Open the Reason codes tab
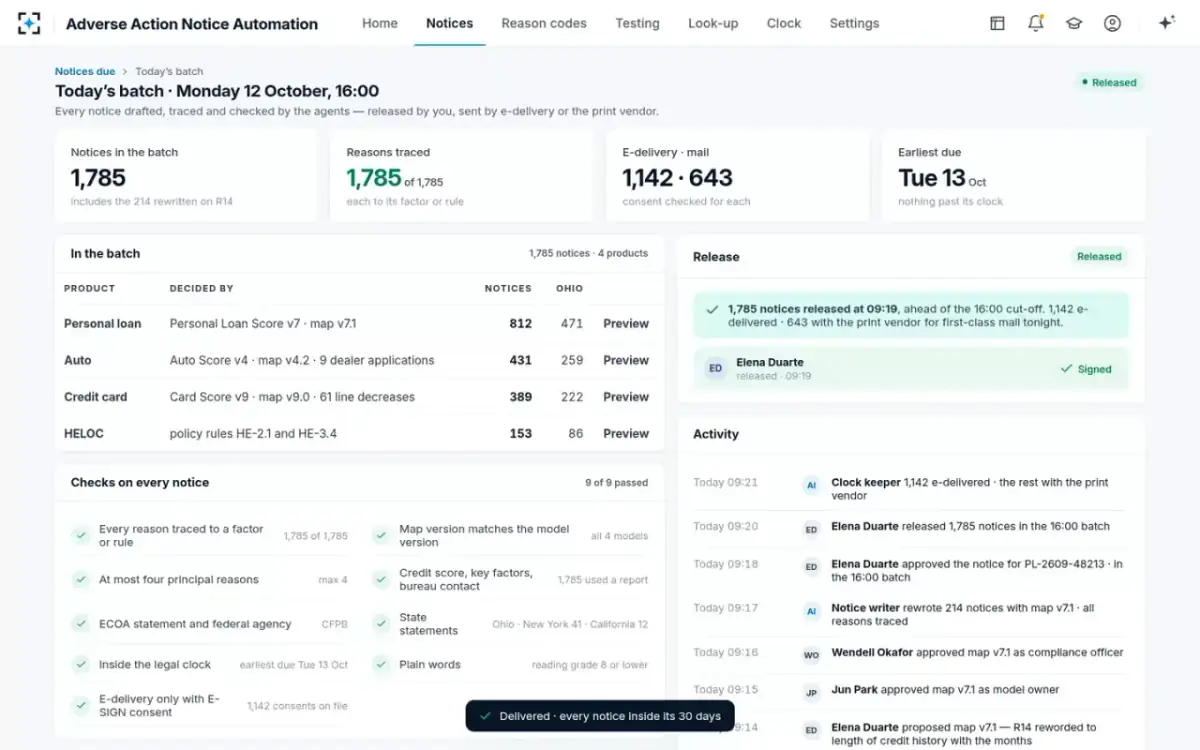 click(x=544, y=23)
